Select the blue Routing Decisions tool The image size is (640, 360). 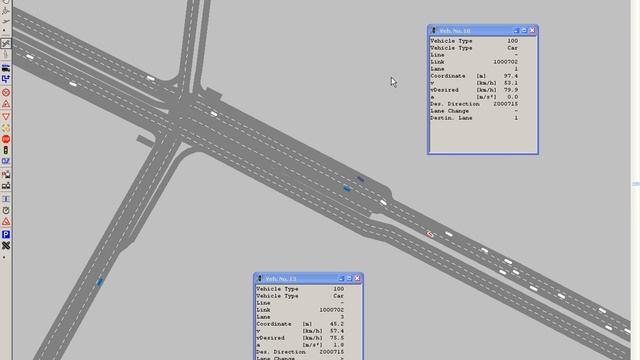[x=6, y=79]
